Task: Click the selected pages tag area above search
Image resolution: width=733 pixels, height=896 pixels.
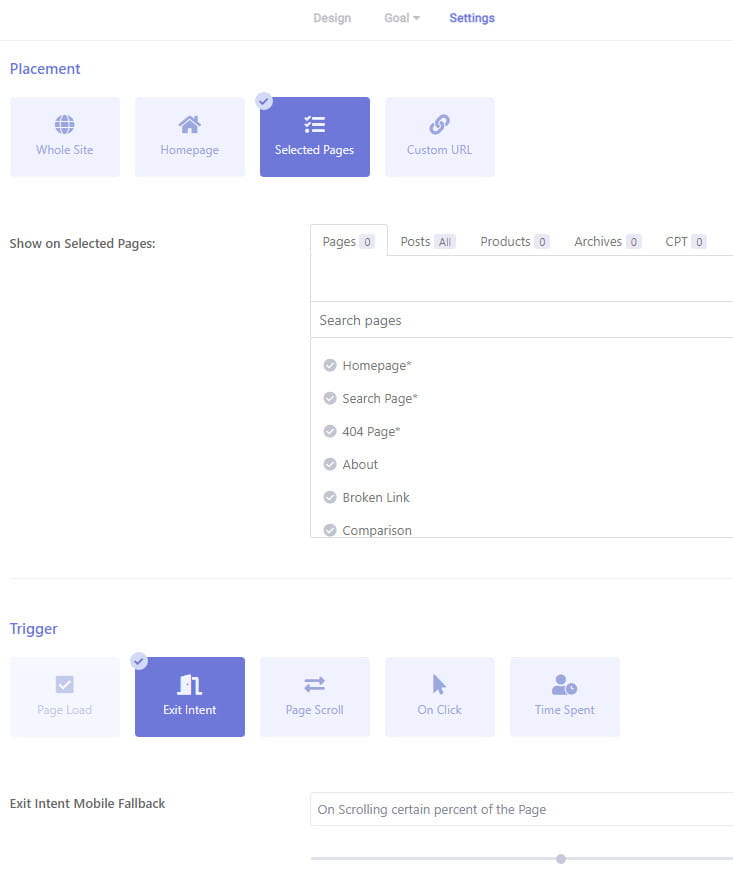Action: tap(522, 279)
